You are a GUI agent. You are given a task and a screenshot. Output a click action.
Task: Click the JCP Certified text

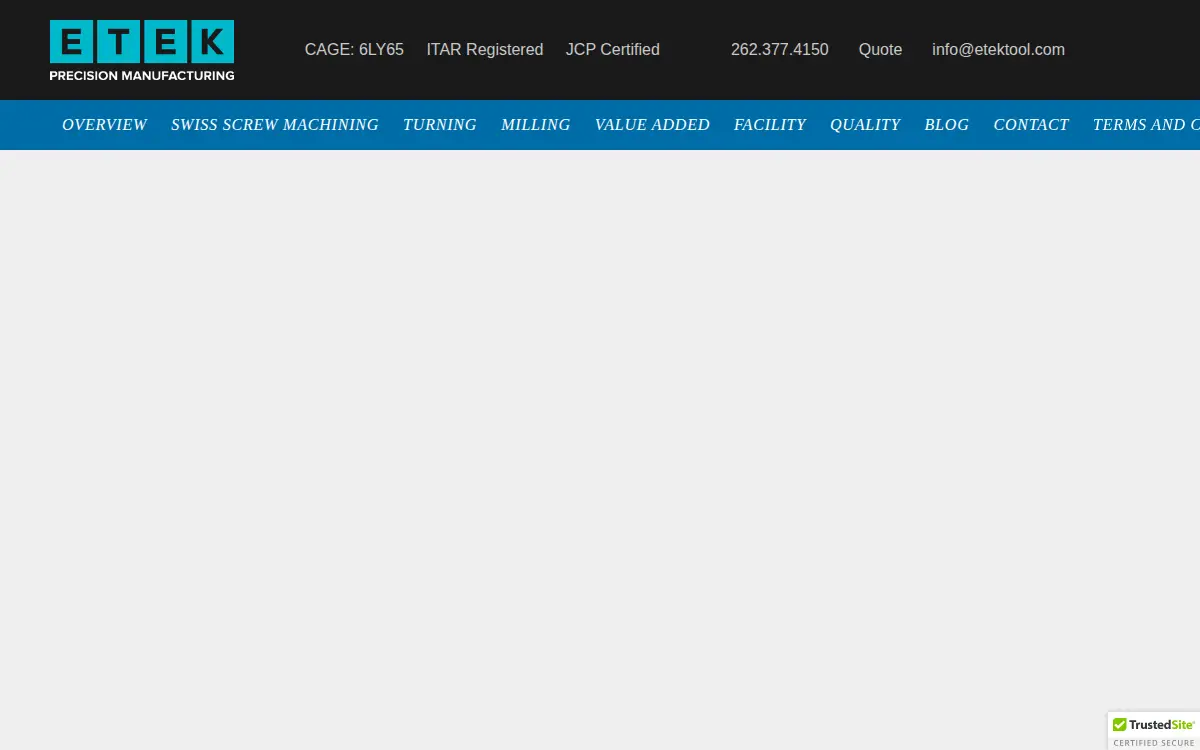[613, 49]
